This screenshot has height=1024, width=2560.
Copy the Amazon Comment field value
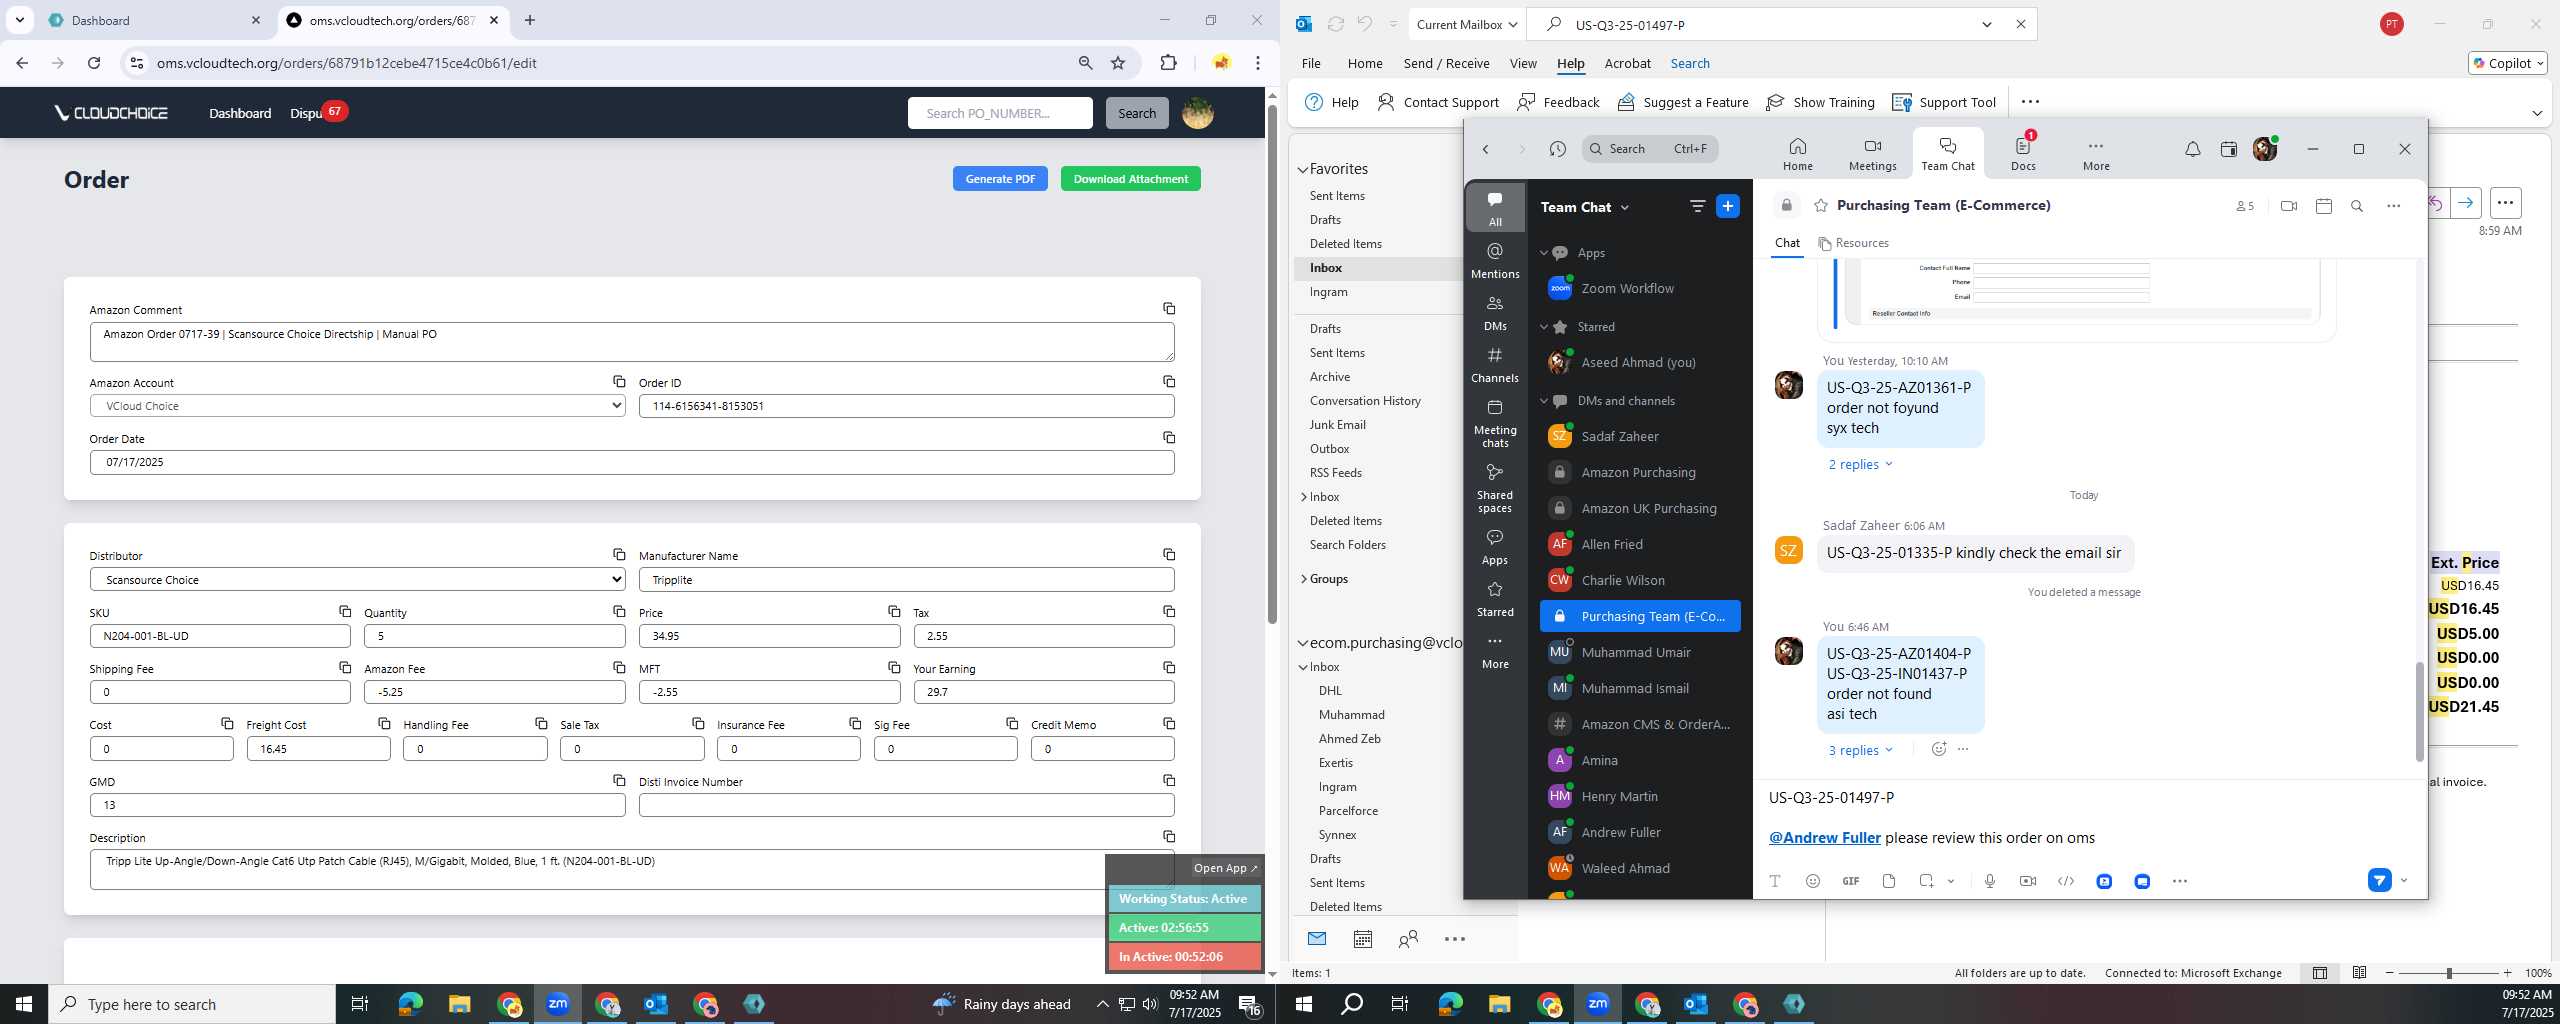coord(1169,309)
